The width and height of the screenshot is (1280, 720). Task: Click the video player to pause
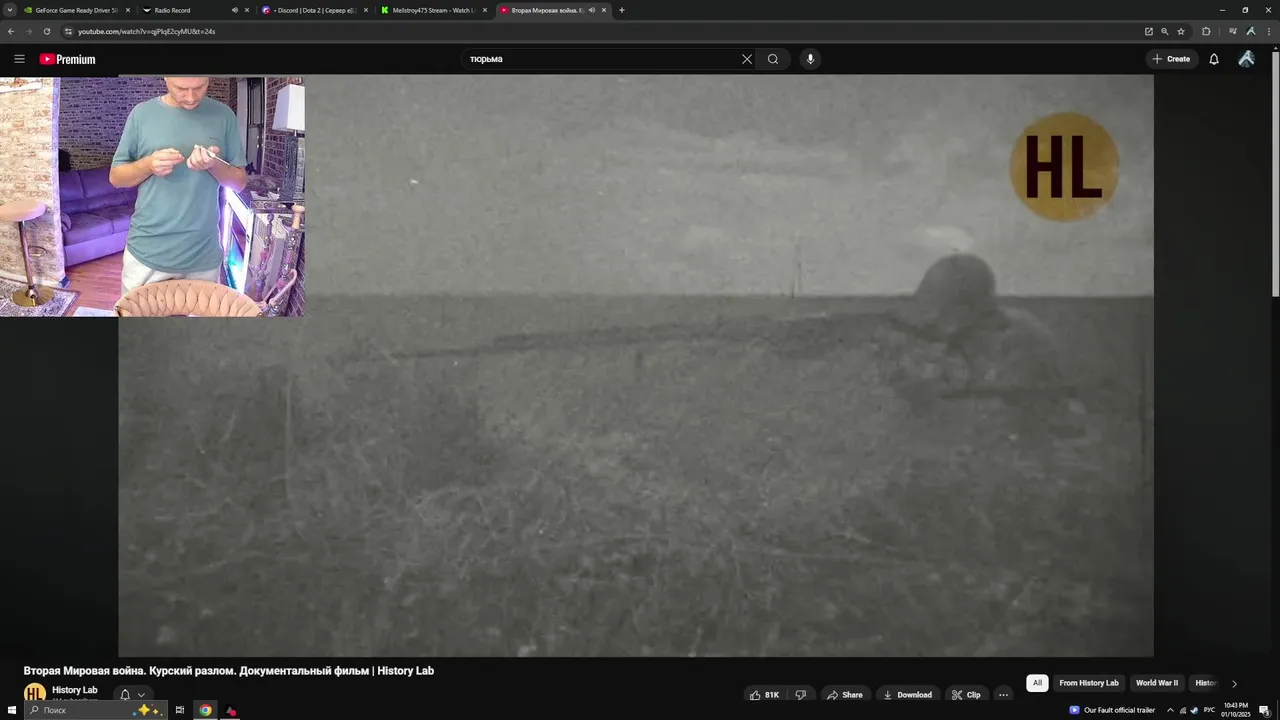[636, 366]
